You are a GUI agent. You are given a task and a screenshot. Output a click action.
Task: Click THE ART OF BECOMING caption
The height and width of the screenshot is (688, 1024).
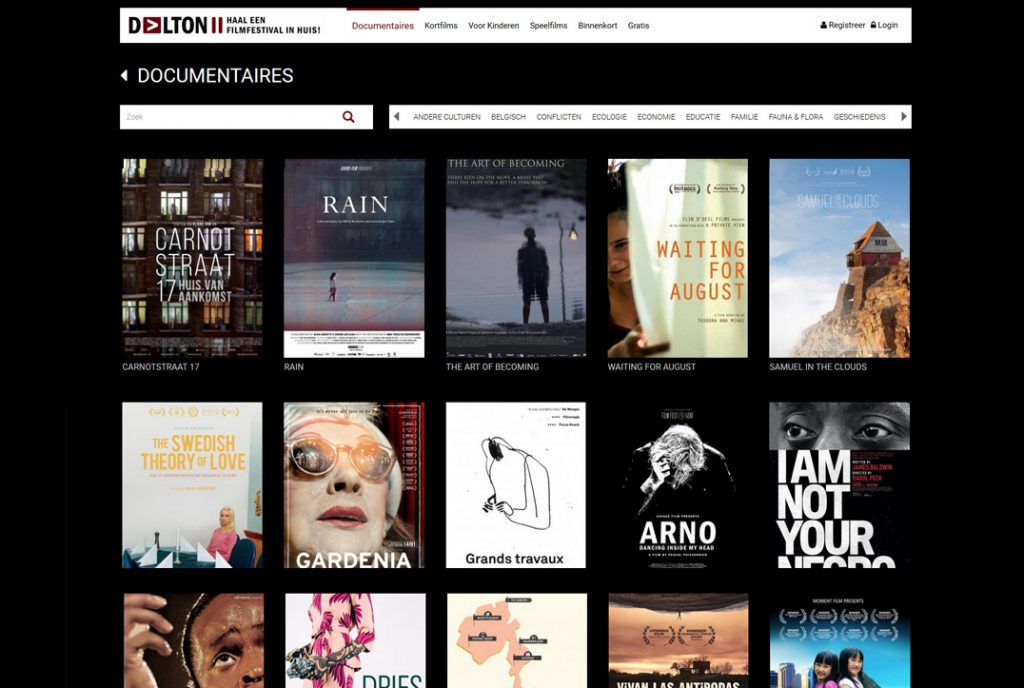coord(492,367)
